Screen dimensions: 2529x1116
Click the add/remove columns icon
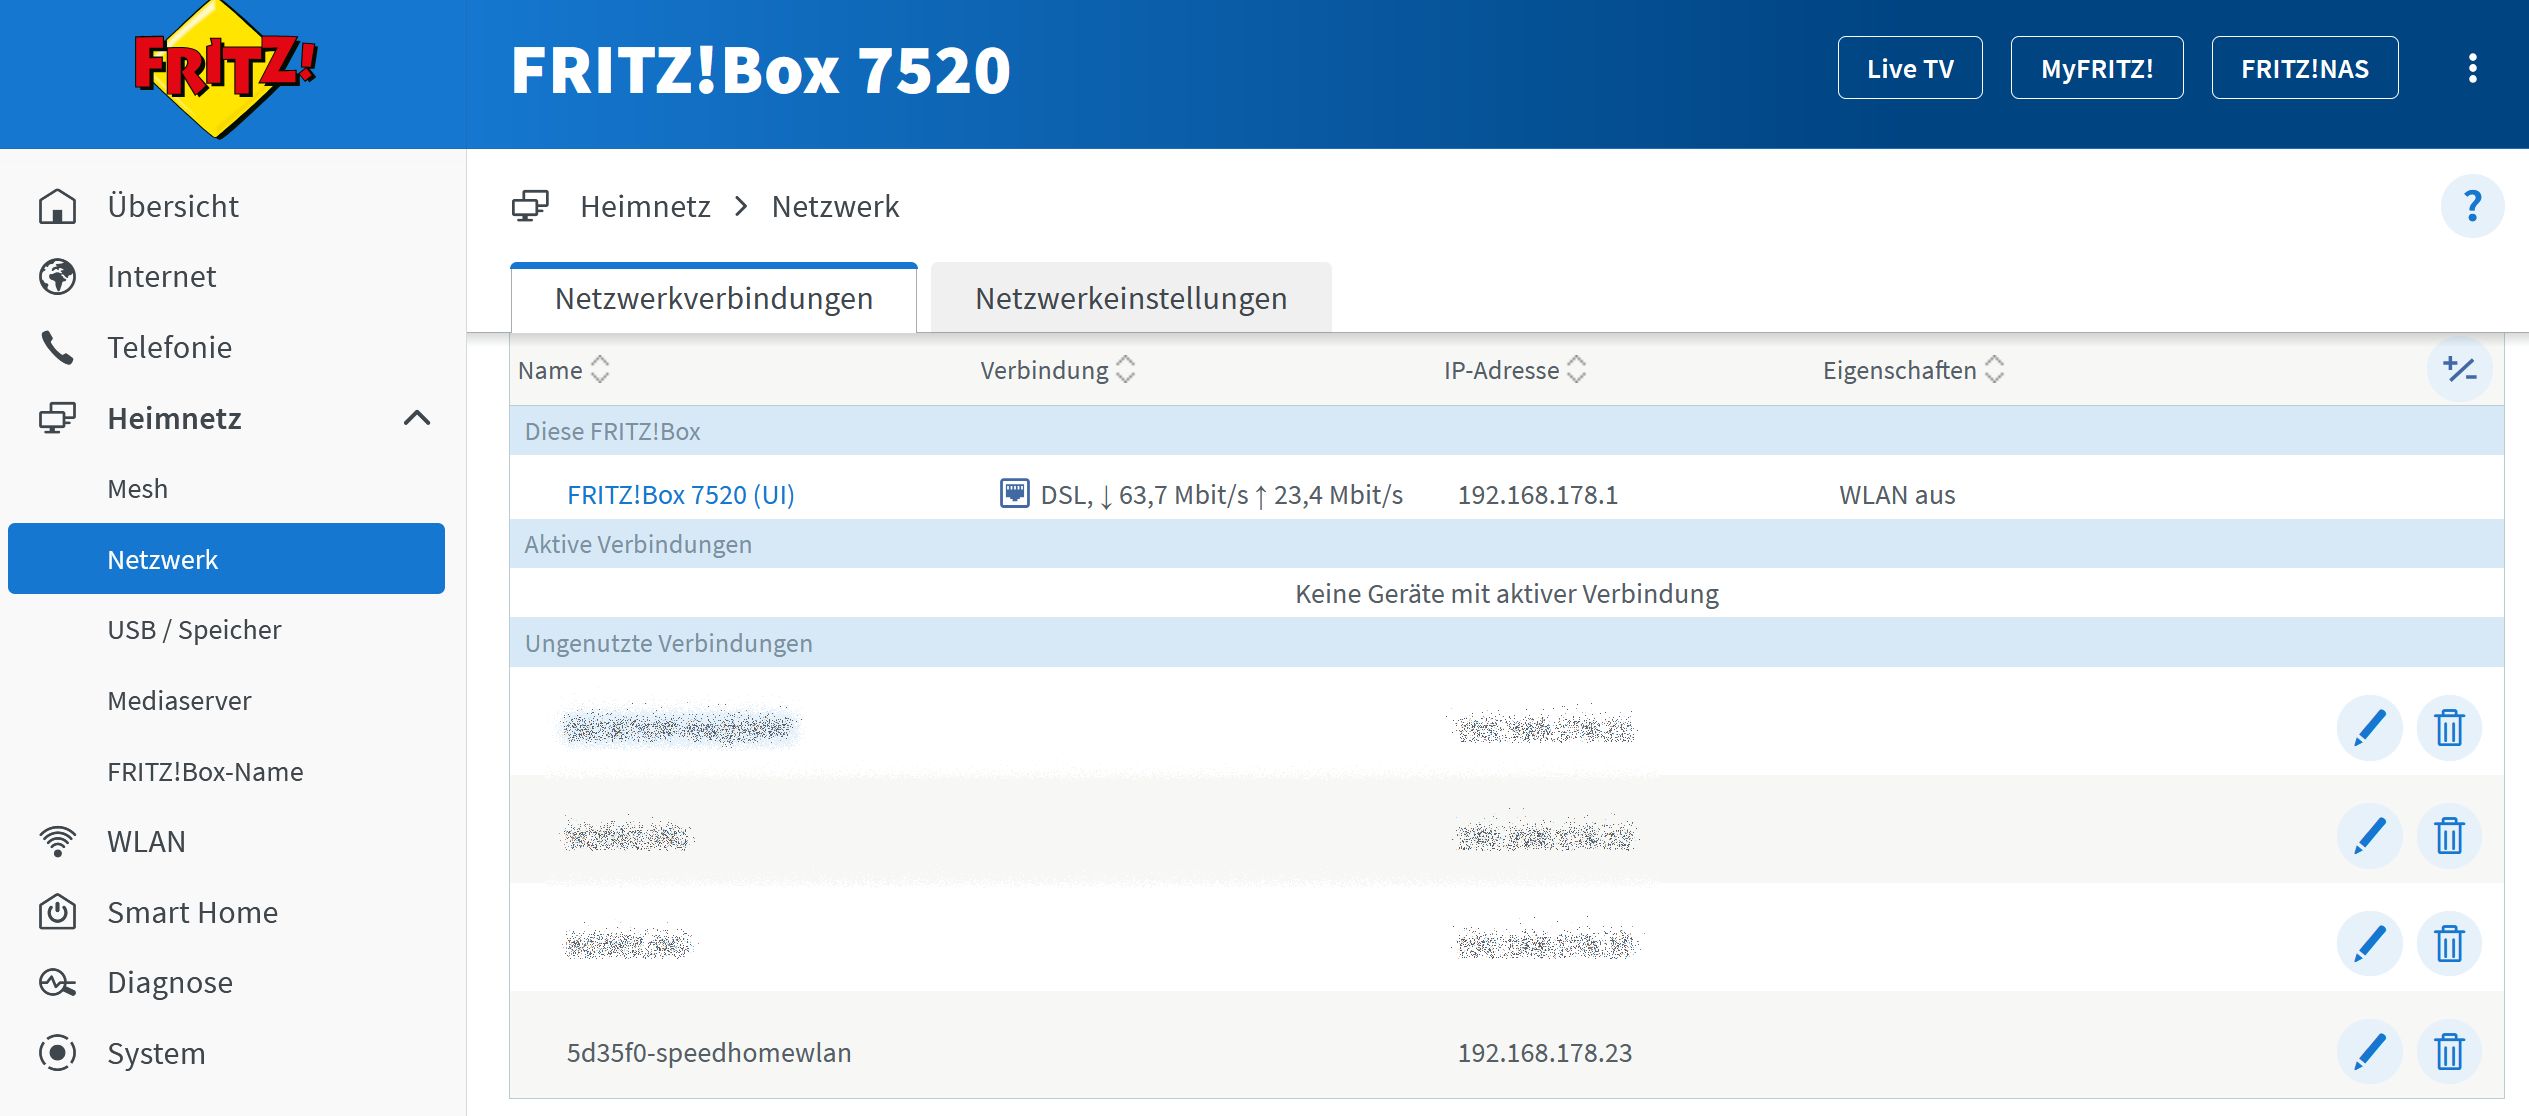coord(2459,369)
